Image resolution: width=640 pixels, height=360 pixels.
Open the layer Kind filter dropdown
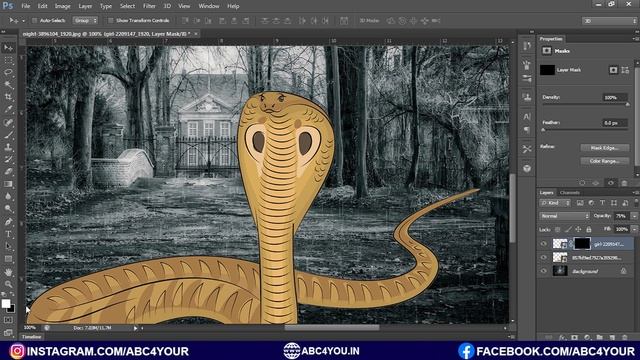coord(555,203)
